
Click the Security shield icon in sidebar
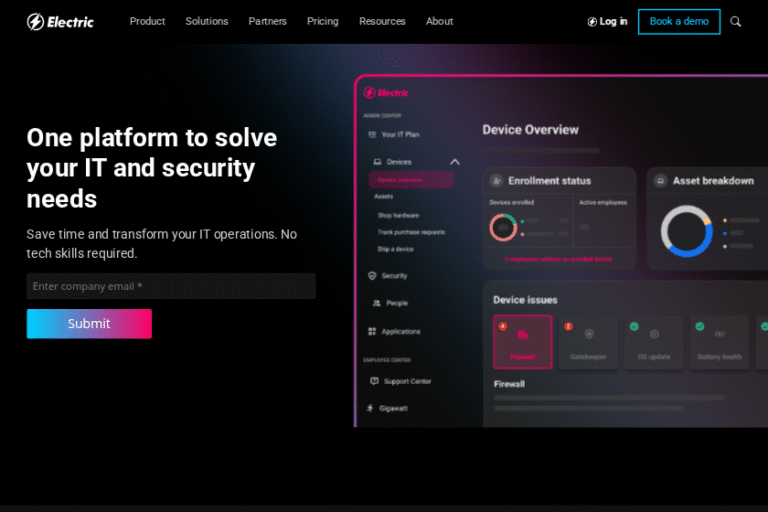click(373, 275)
